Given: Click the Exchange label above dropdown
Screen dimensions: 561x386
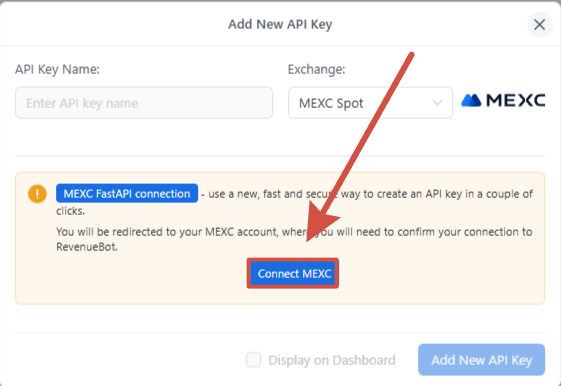Looking at the screenshot, I should click(x=316, y=69).
